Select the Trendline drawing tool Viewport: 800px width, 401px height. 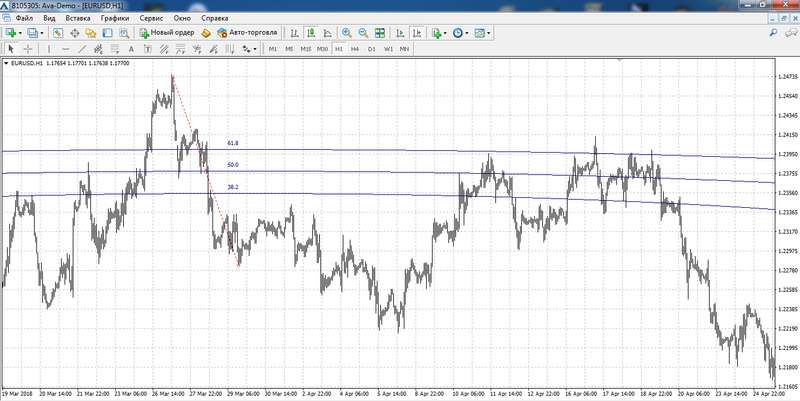(x=82, y=49)
